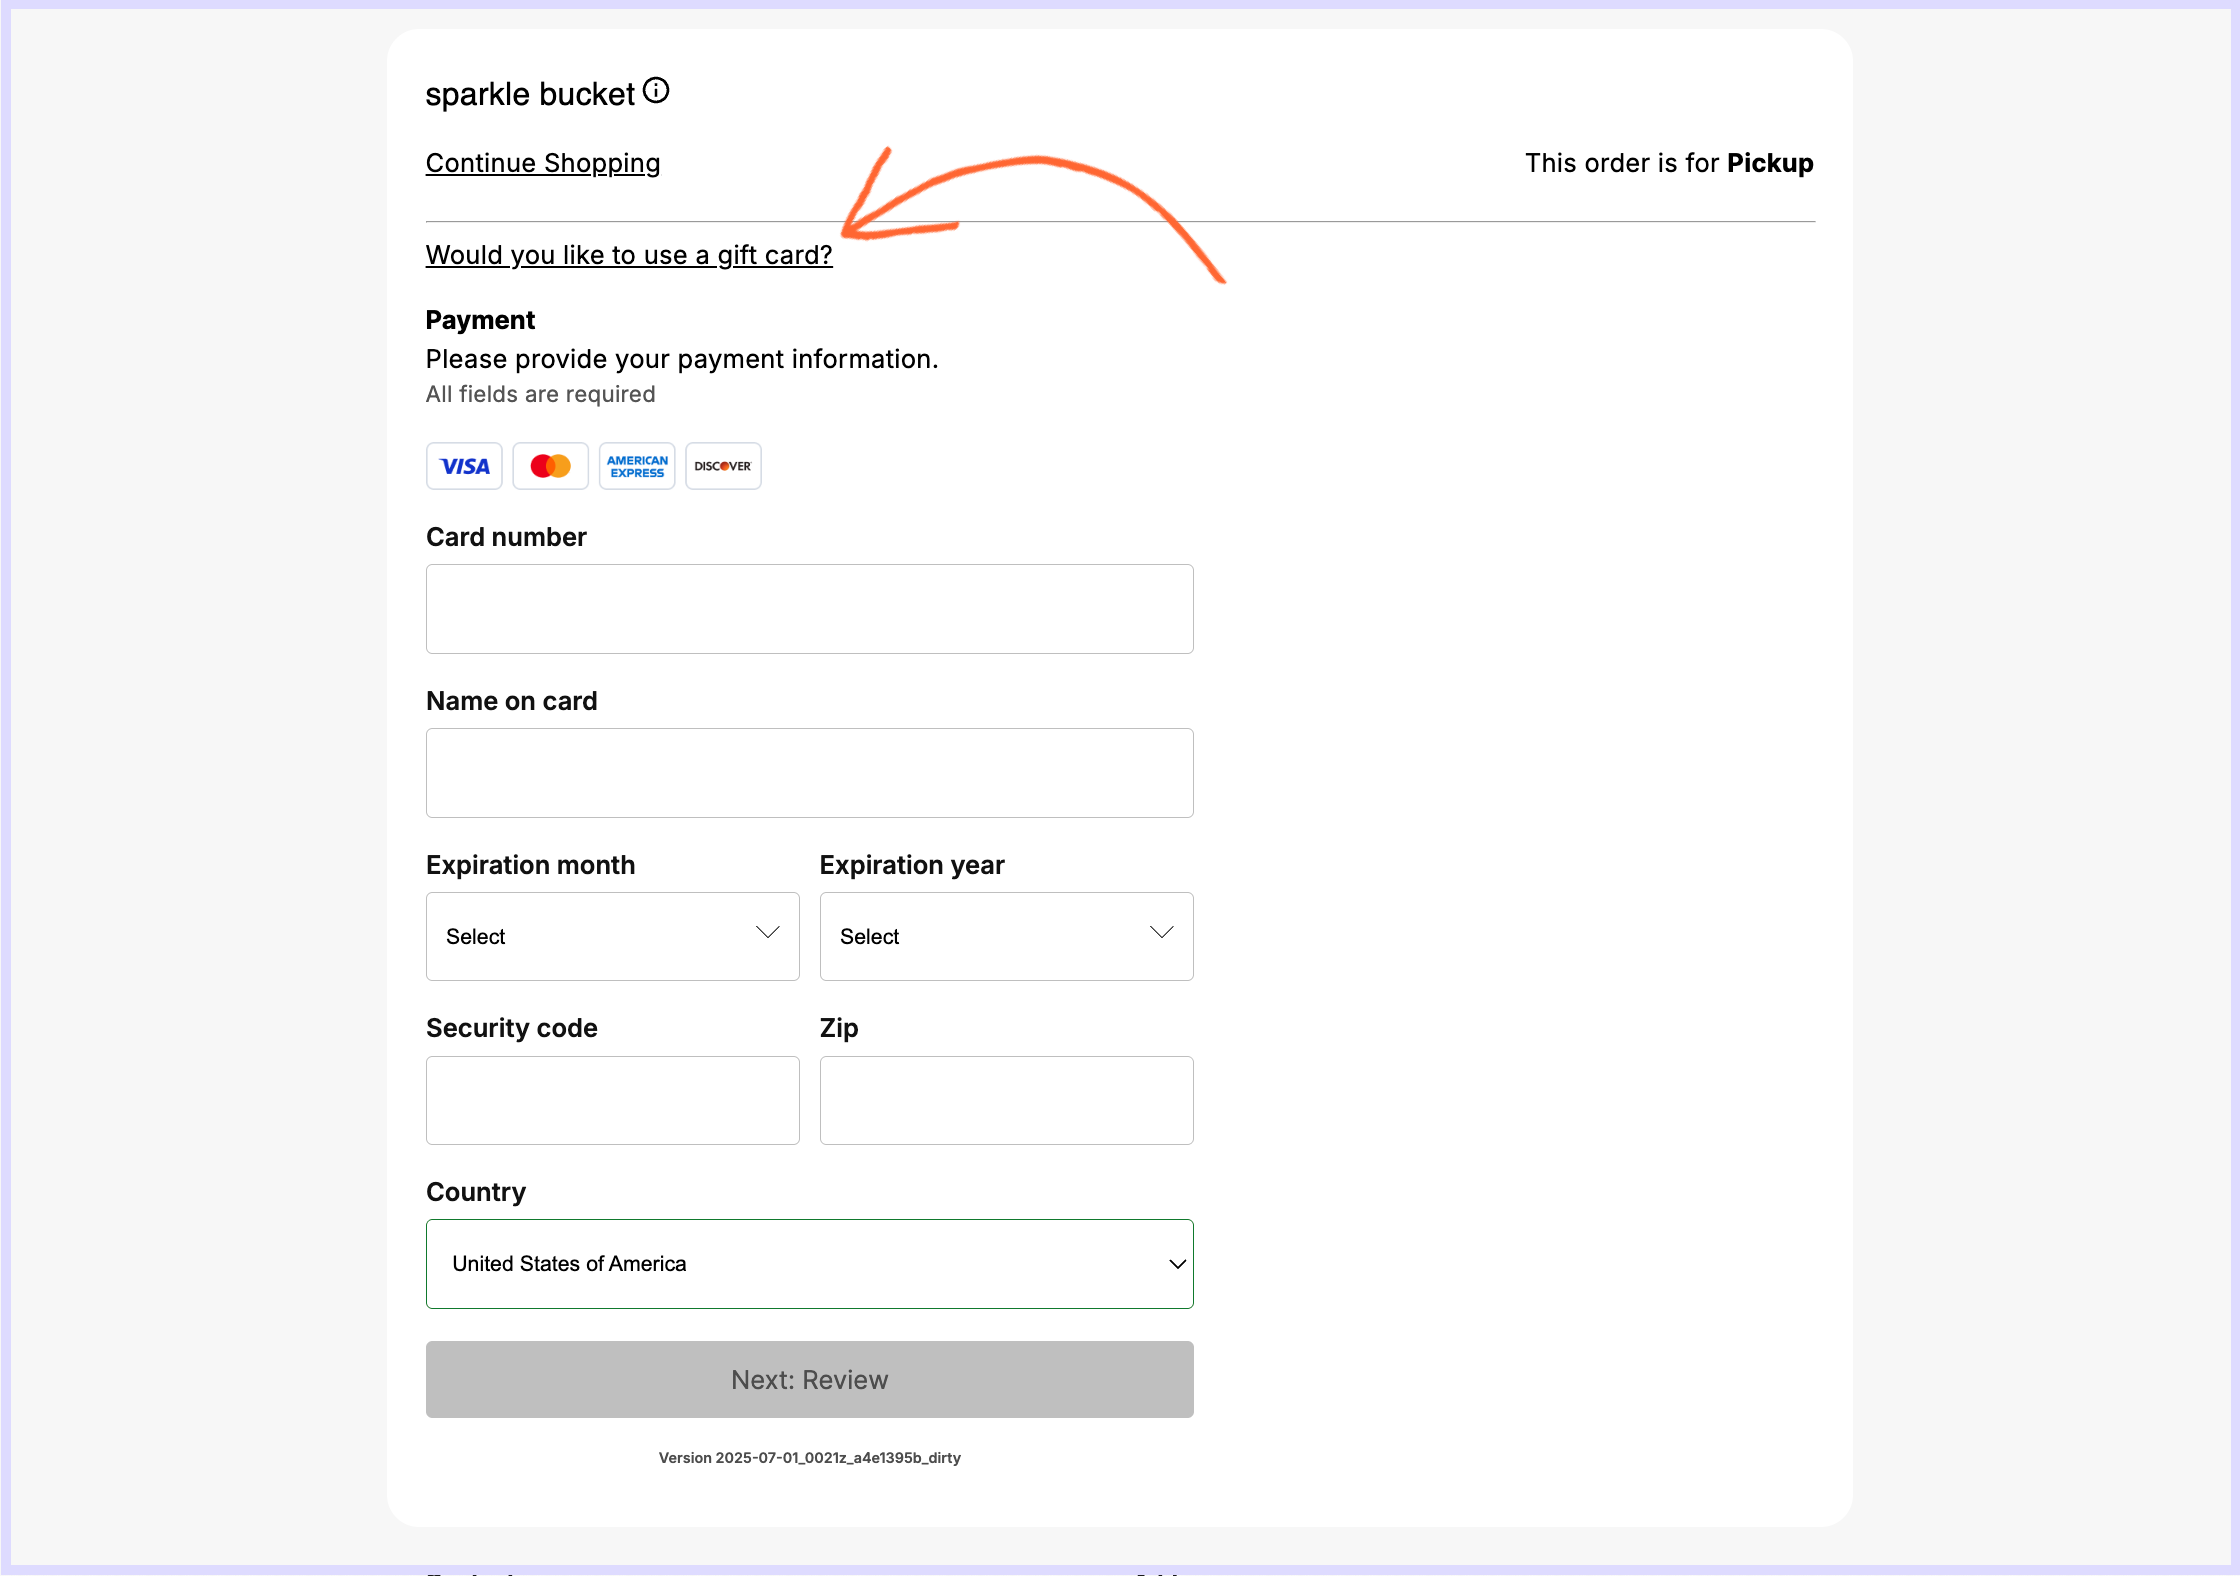Click into the Name on card field
2240x1576 pixels.
[x=809, y=773]
